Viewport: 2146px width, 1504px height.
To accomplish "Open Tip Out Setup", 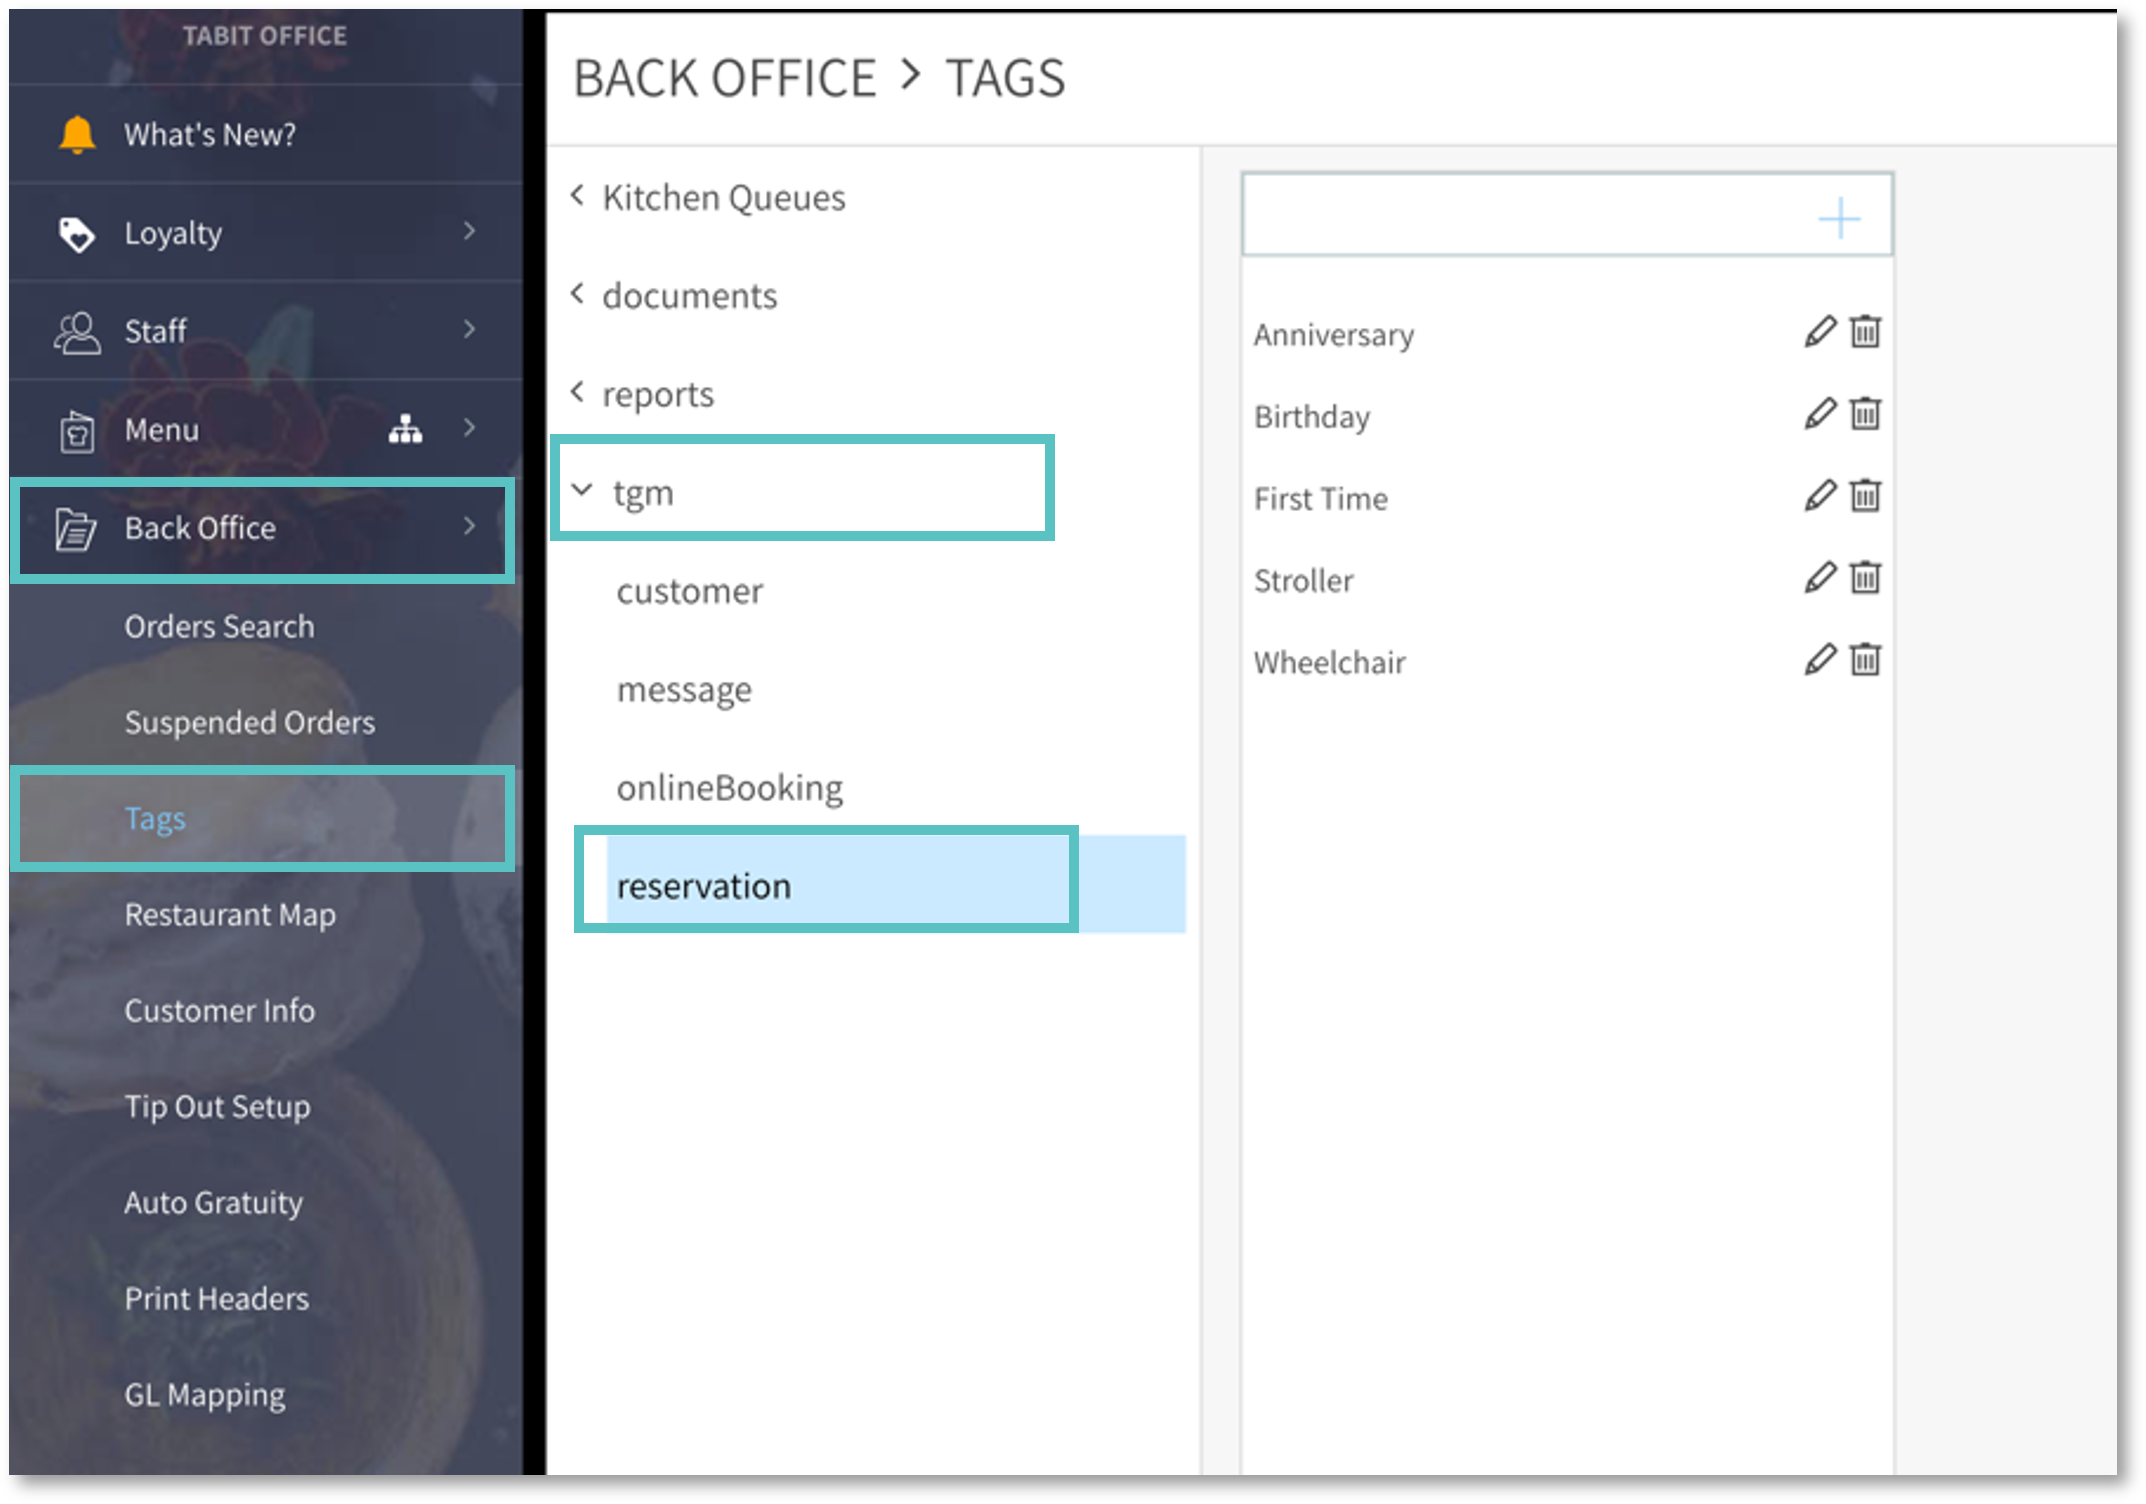I will click(217, 1106).
